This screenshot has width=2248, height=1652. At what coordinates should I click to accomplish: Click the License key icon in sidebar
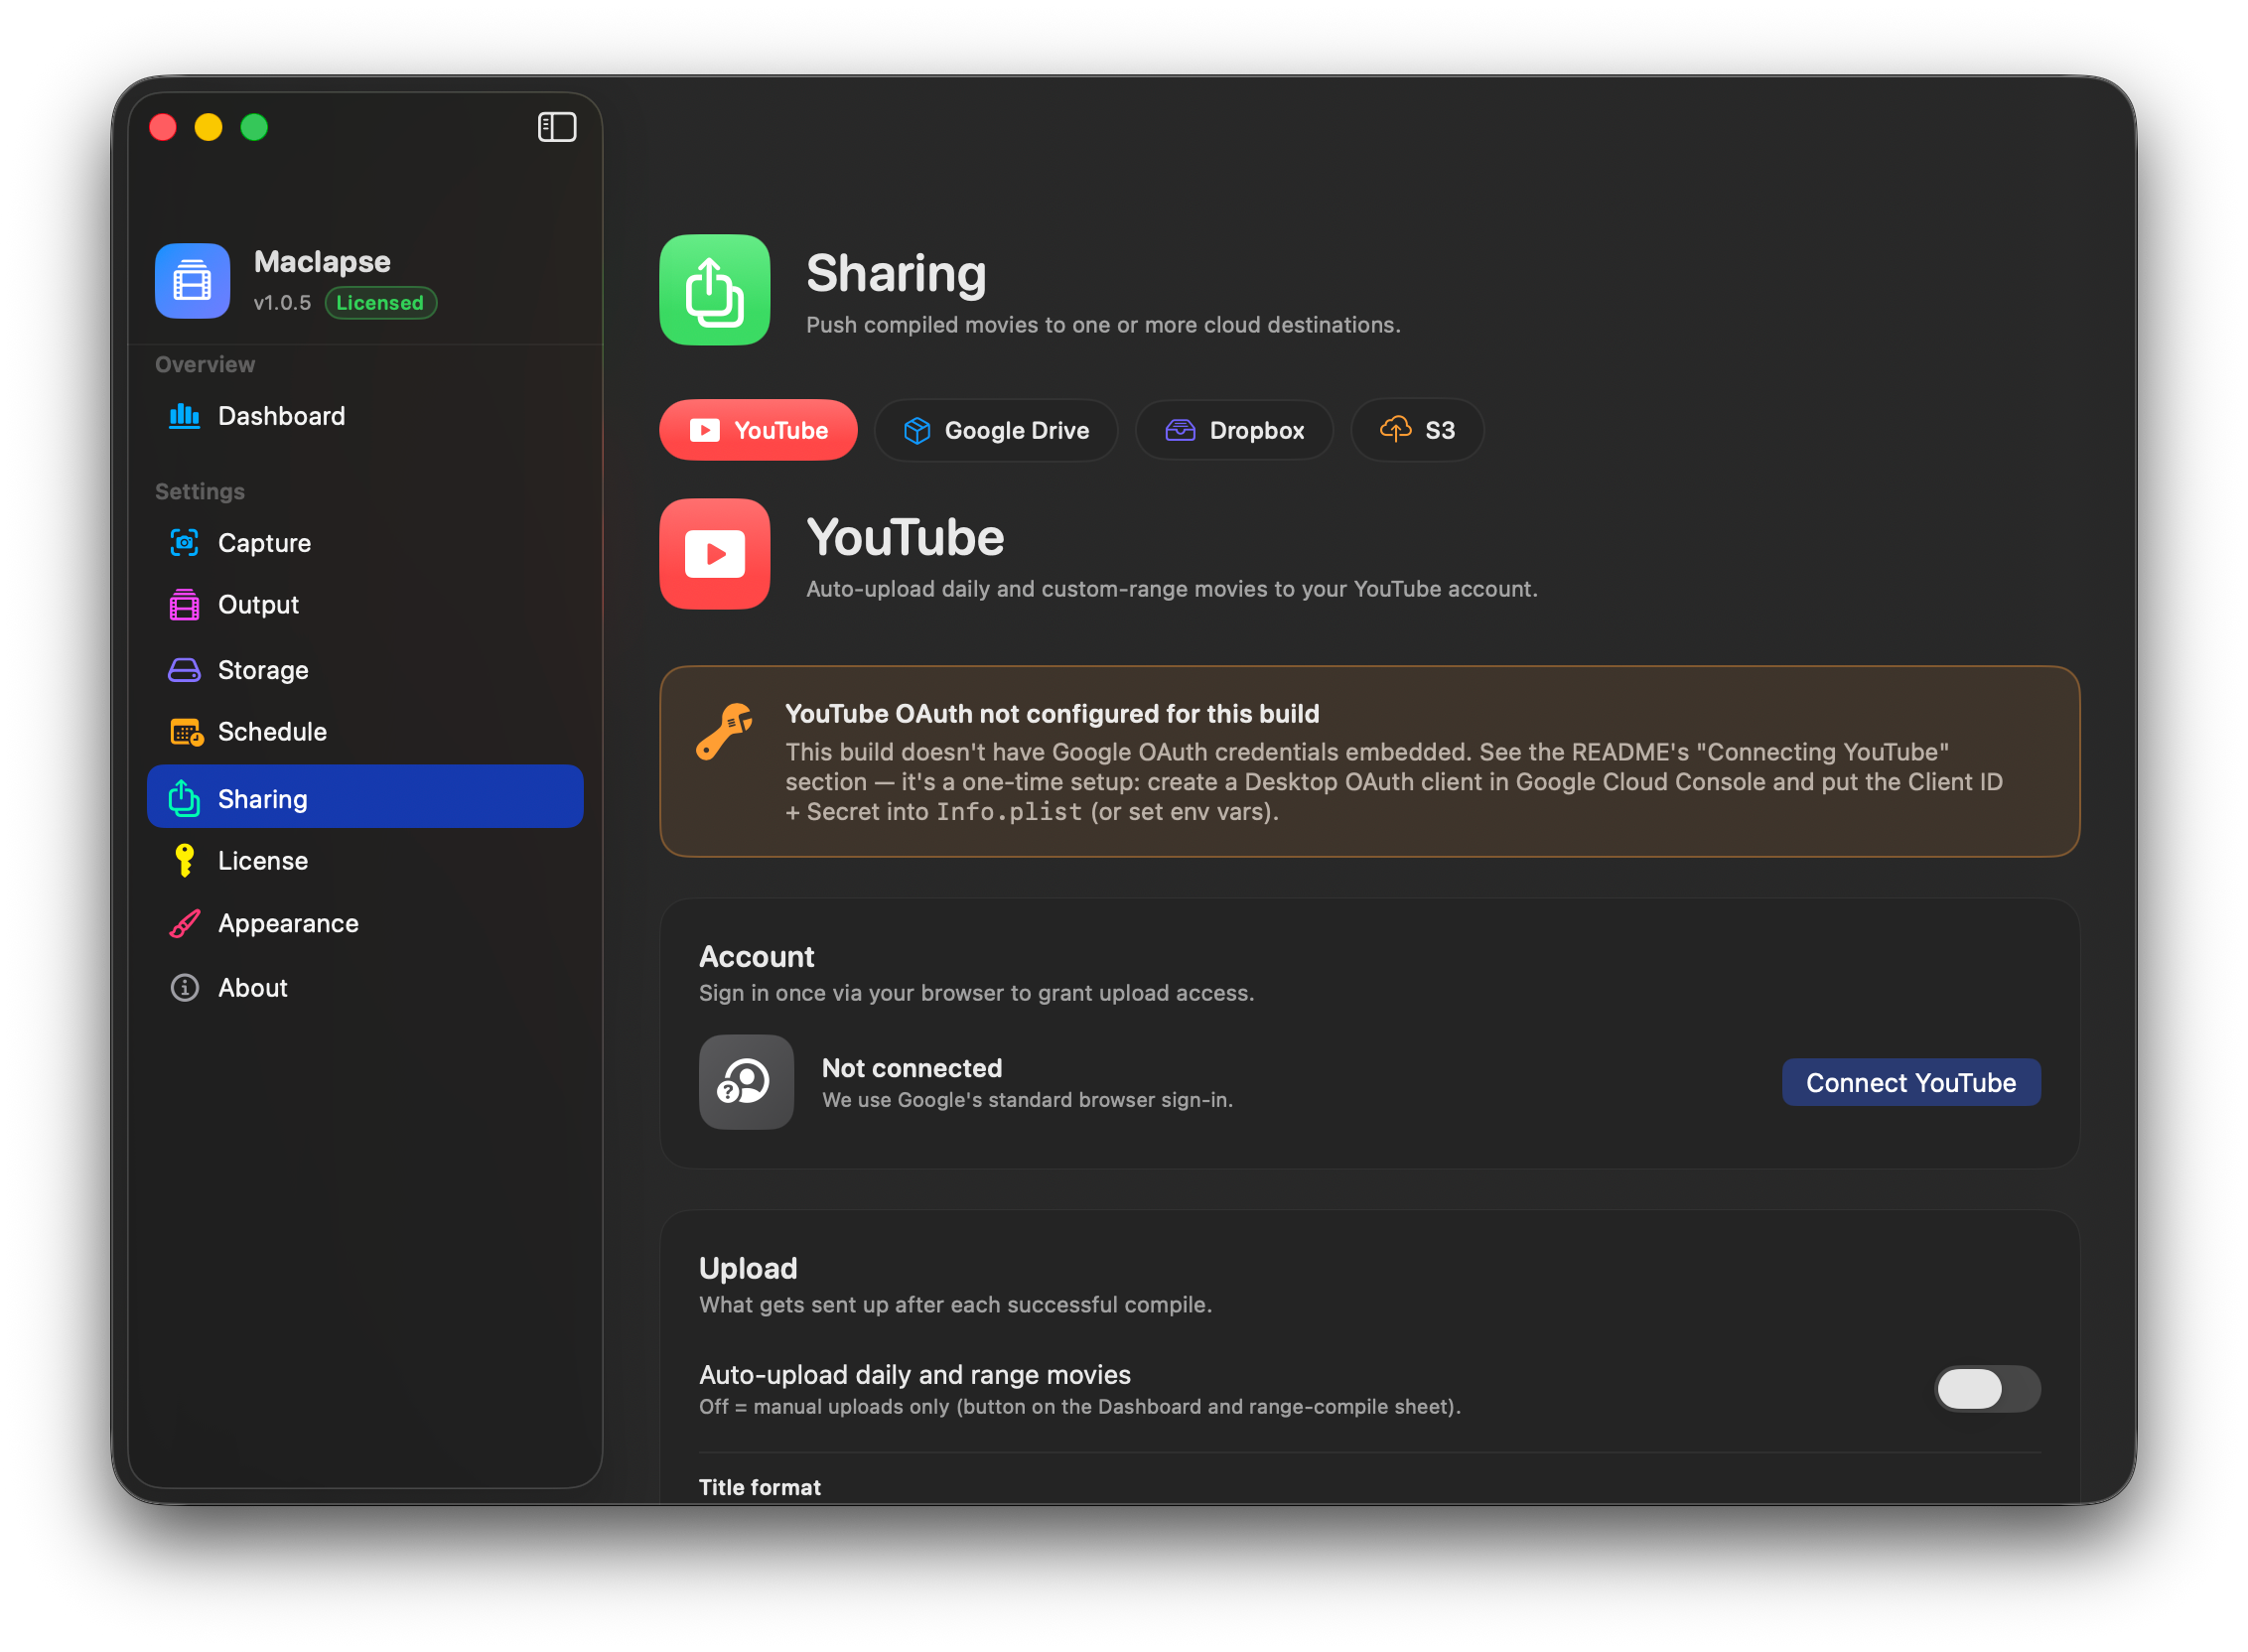pyautogui.click(x=184, y=860)
